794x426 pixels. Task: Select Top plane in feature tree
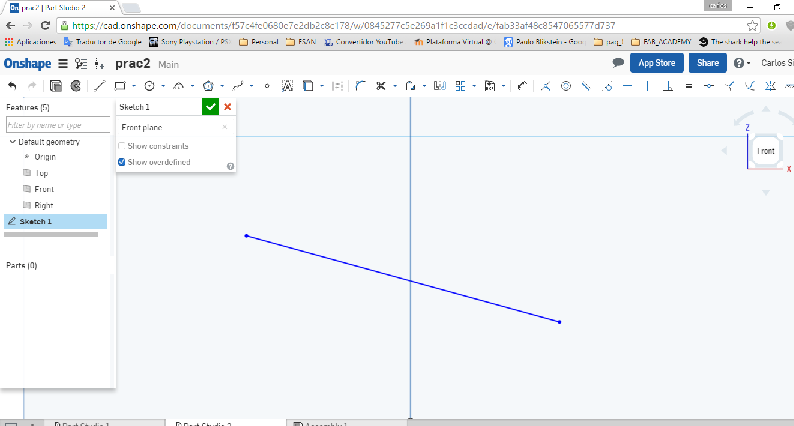pos(42,173)
